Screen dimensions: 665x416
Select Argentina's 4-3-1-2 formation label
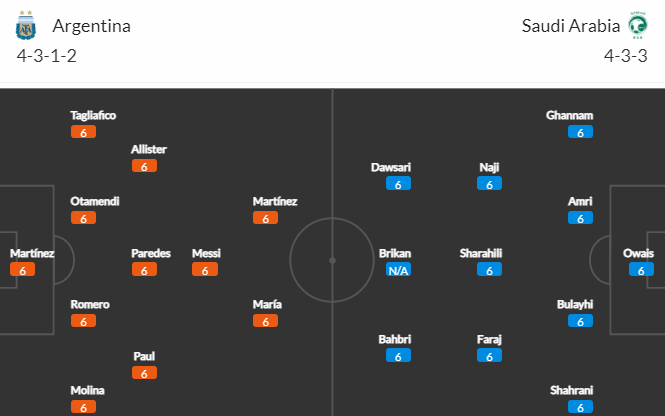pos(47,56)
